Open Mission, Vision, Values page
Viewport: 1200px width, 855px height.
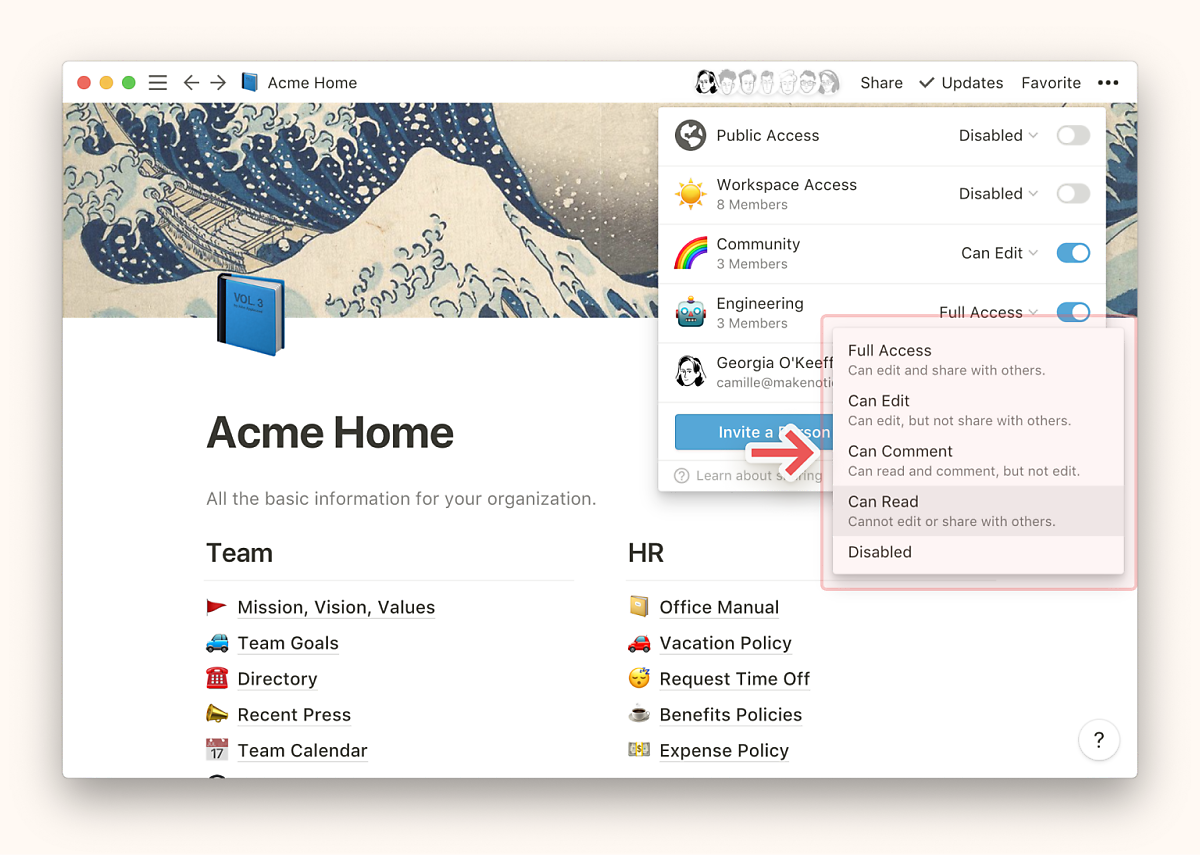pyautogui.click(x=336, y=607)
